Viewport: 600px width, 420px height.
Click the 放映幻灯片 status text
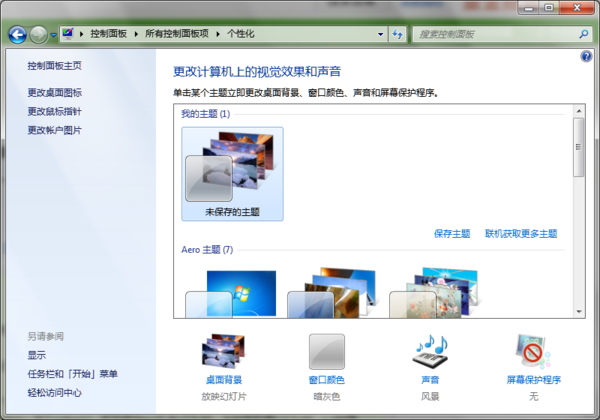[224, 397]
